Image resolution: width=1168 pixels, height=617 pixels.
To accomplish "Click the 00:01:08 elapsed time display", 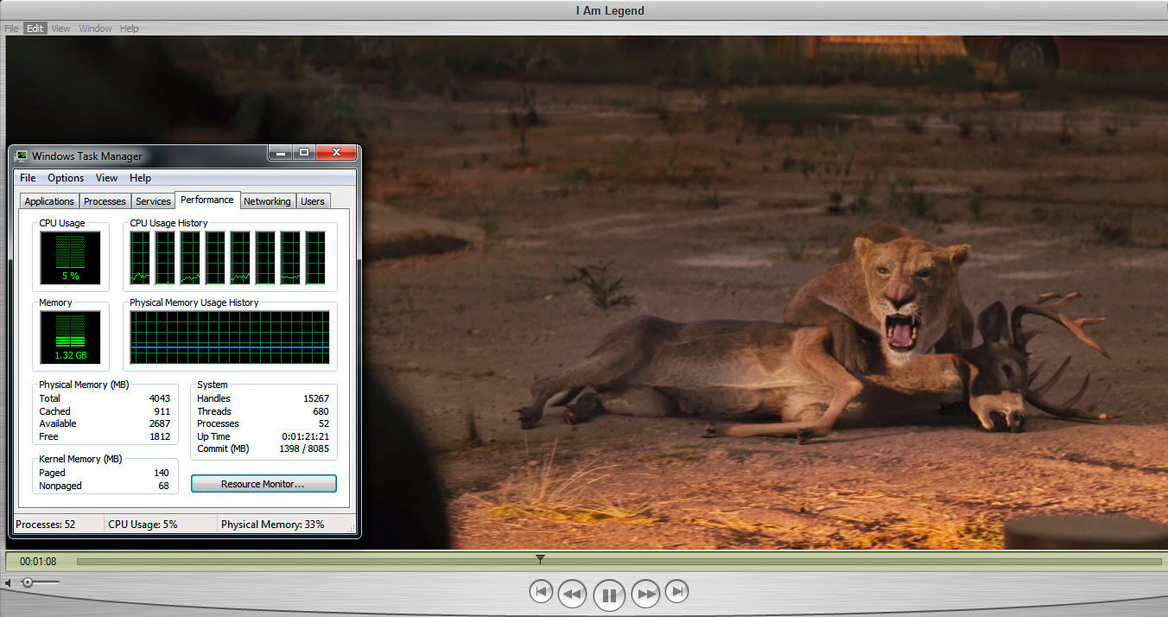I will (x=38, y=561).
